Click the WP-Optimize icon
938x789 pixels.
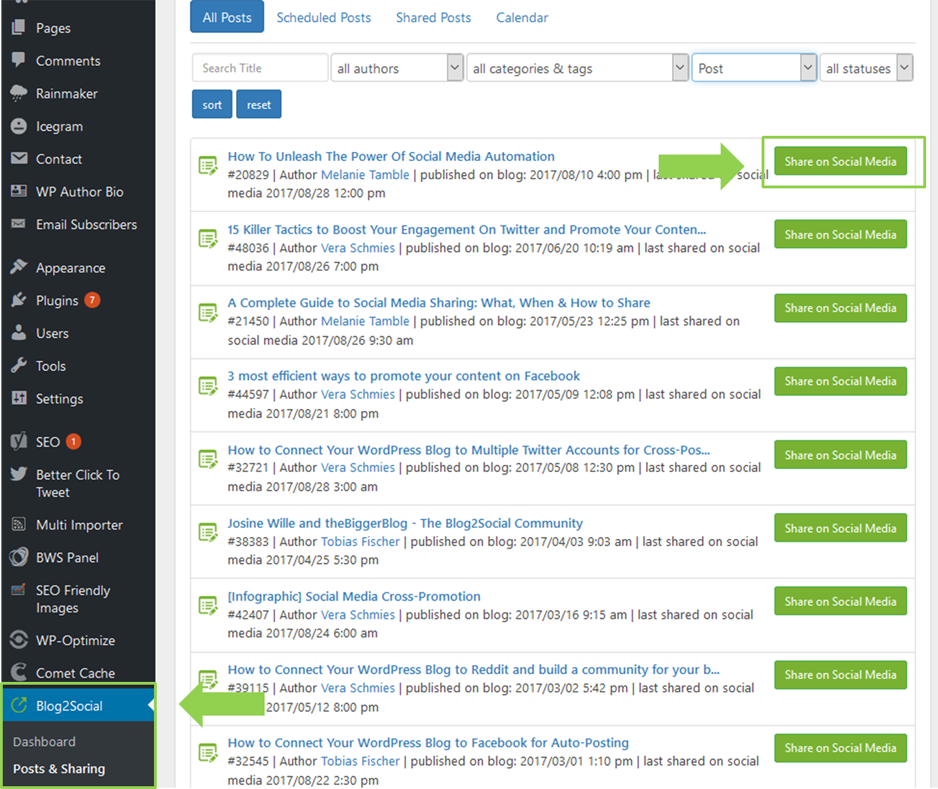(x=19, y=639)
